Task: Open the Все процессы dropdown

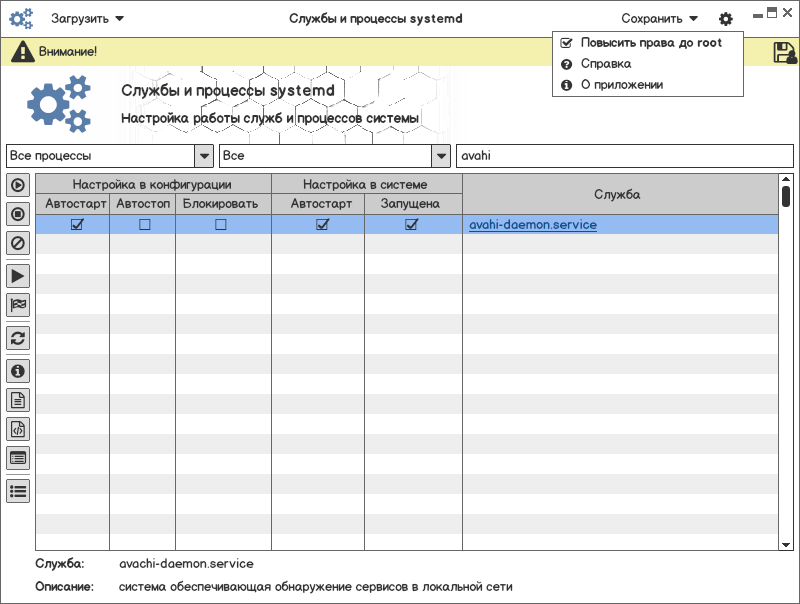Action: (204, 156)
